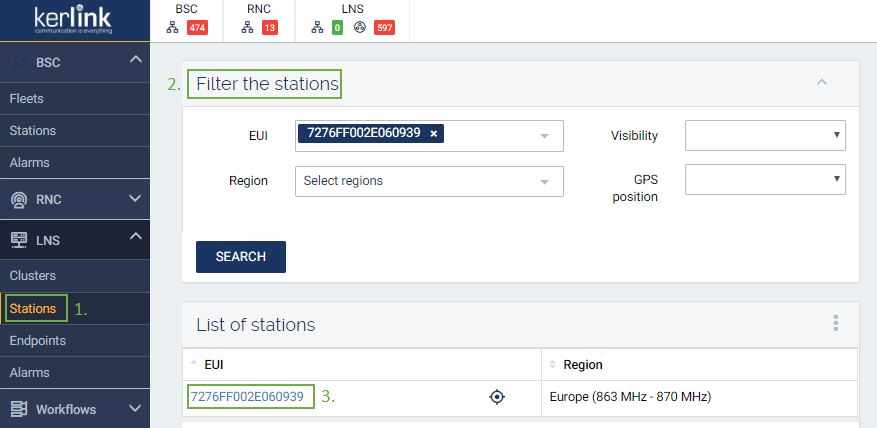Click the red 474 BSC alert badge
The image size is (877, 428).
click(x=197, y=27)
